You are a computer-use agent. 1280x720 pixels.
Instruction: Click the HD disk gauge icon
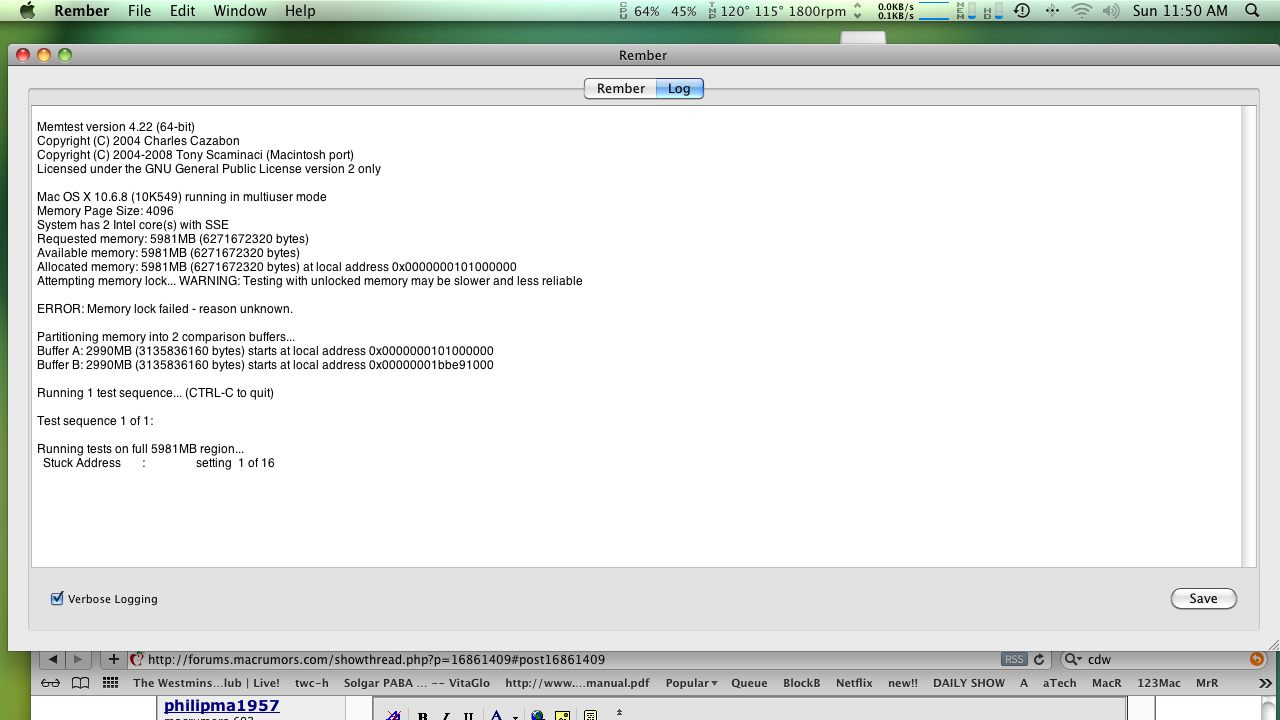[x=993, y=11]
